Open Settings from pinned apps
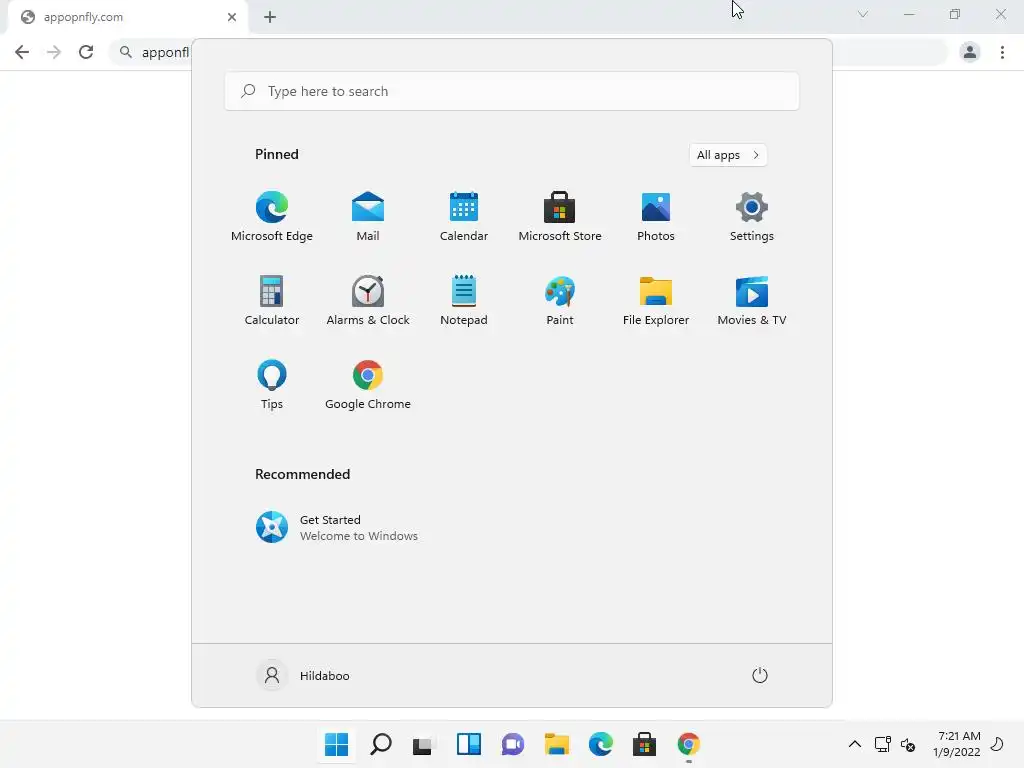Viewport: 1024px width, 768px height. pos(752,217)
